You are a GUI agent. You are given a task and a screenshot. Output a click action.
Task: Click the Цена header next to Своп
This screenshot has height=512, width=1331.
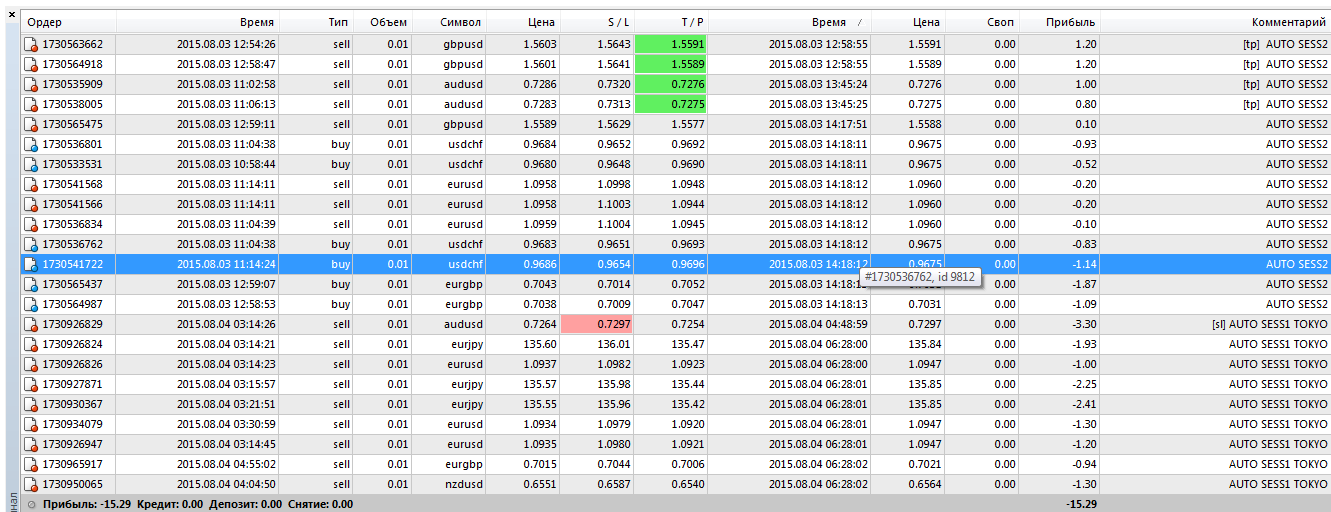(x=908, y=22)
